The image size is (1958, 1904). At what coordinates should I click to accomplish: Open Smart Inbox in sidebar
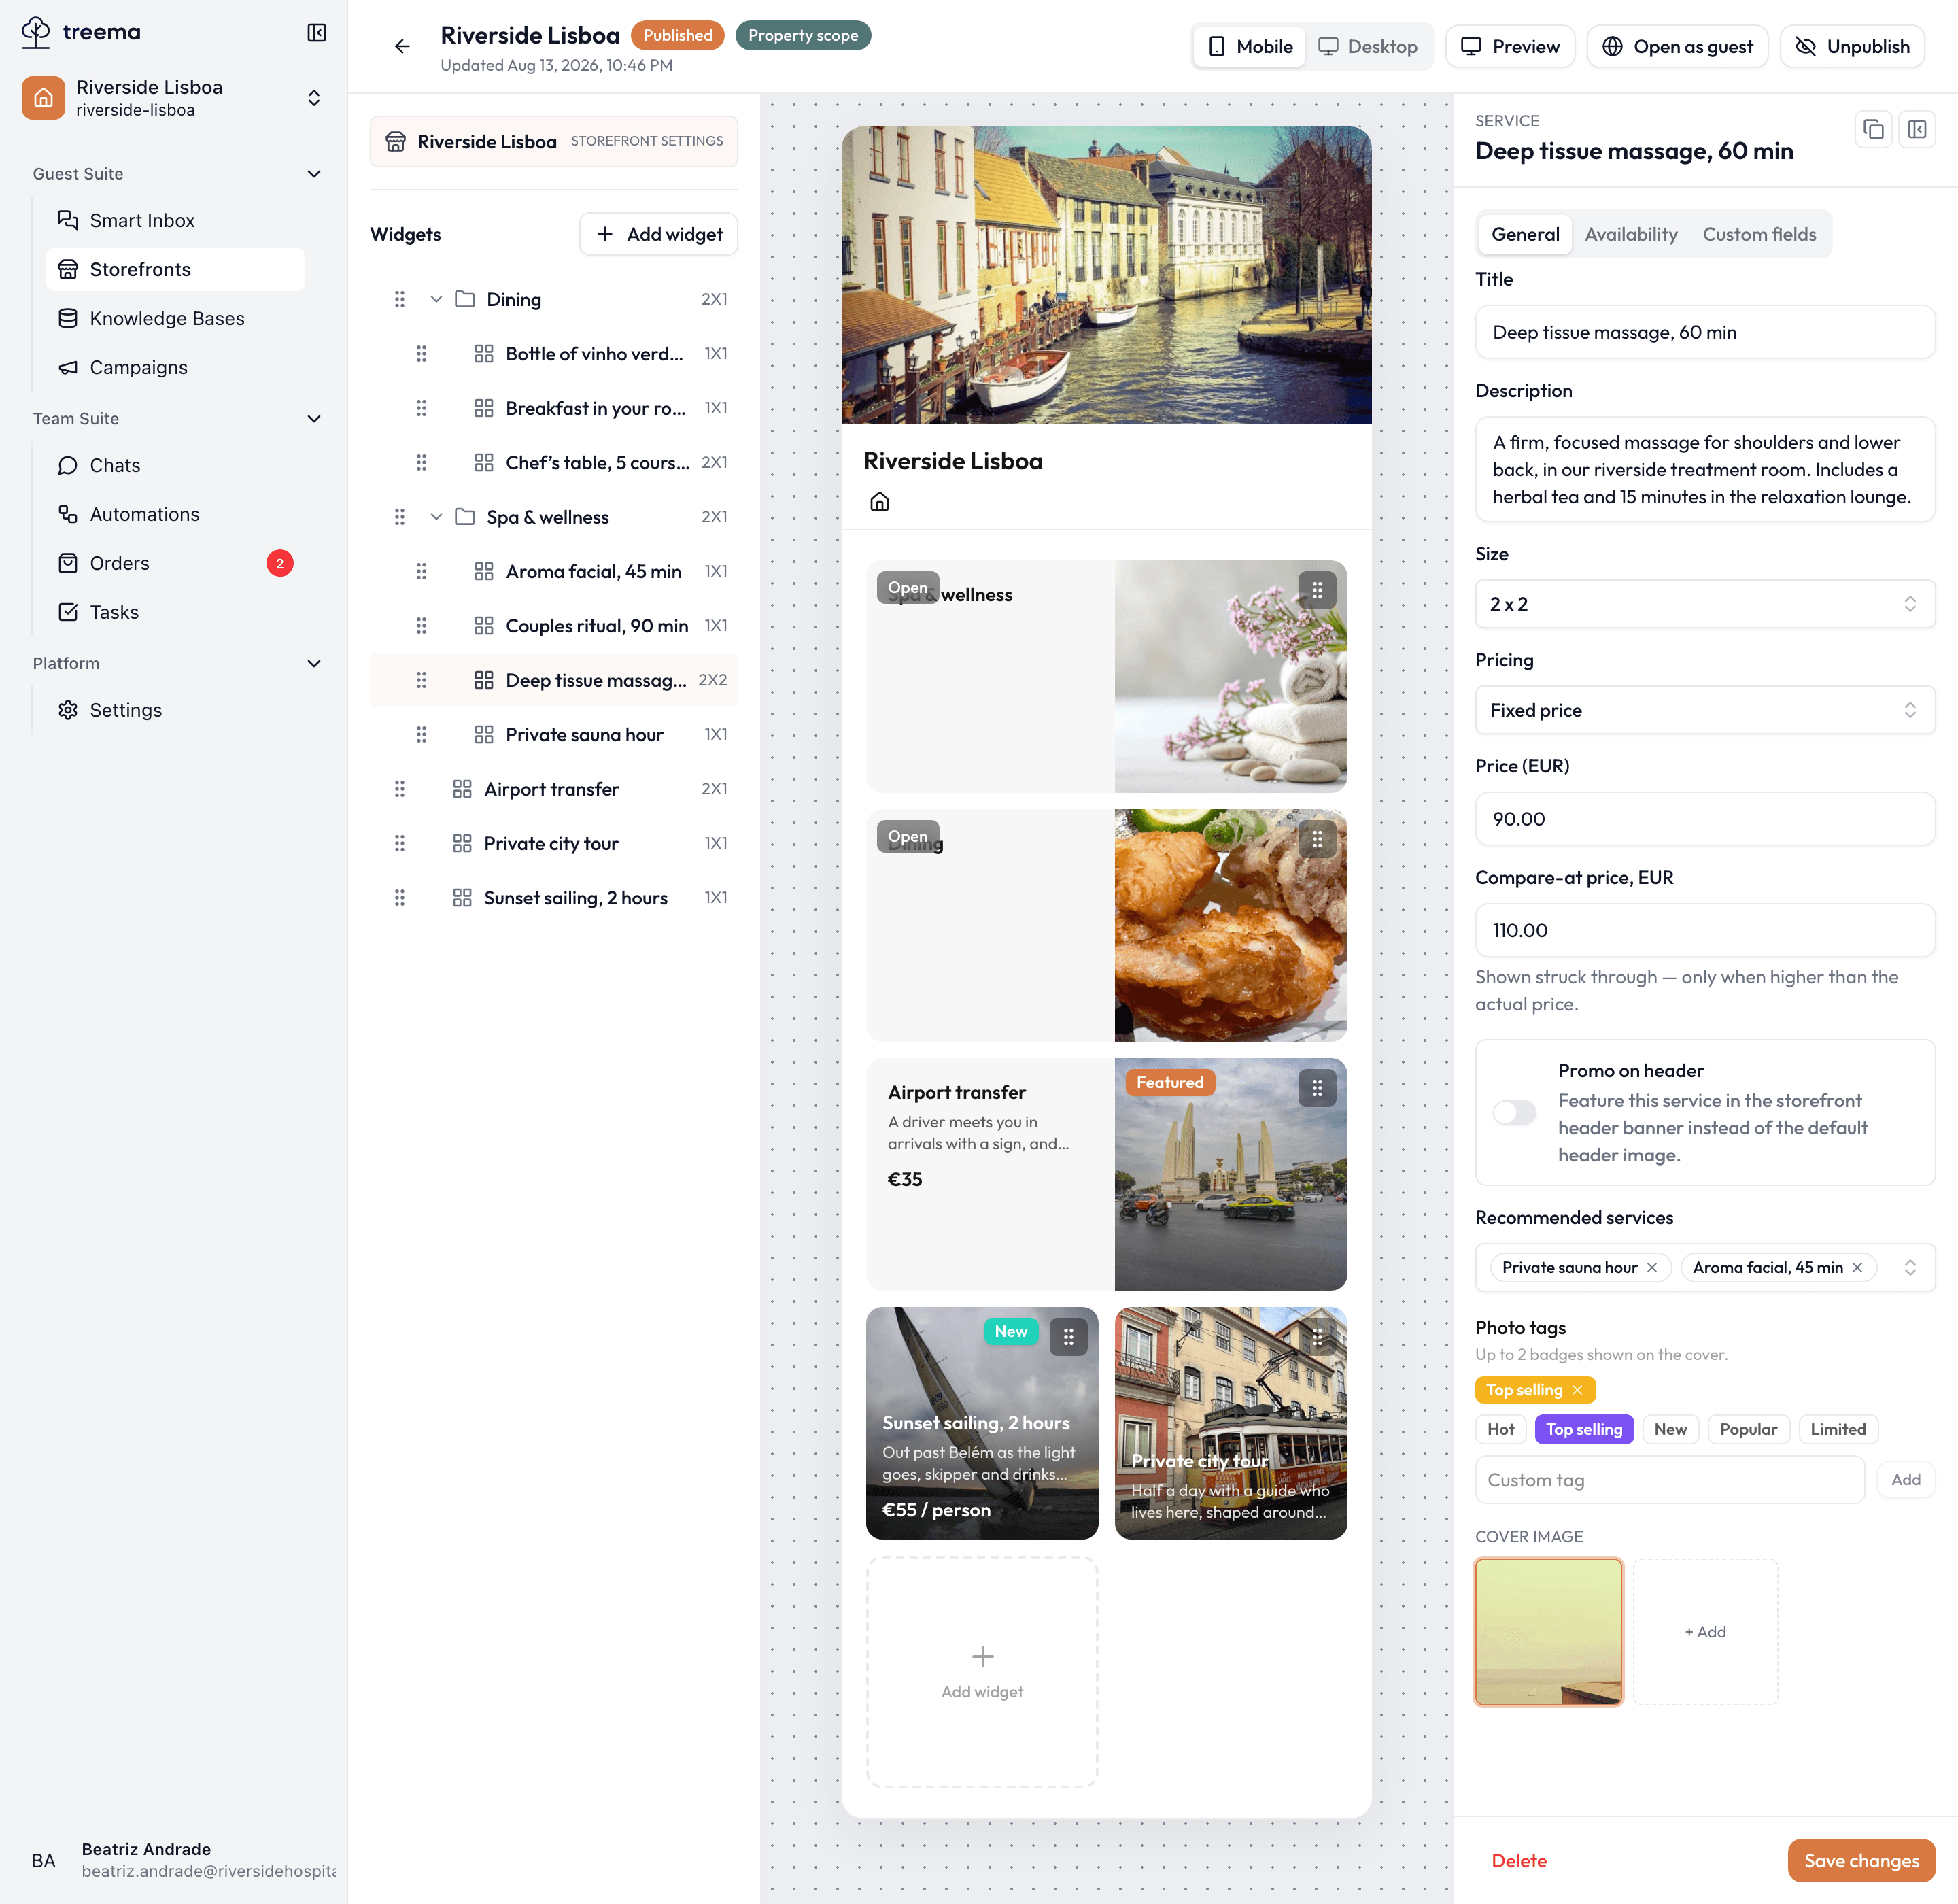pyautogui.click(x=175, y=220)
